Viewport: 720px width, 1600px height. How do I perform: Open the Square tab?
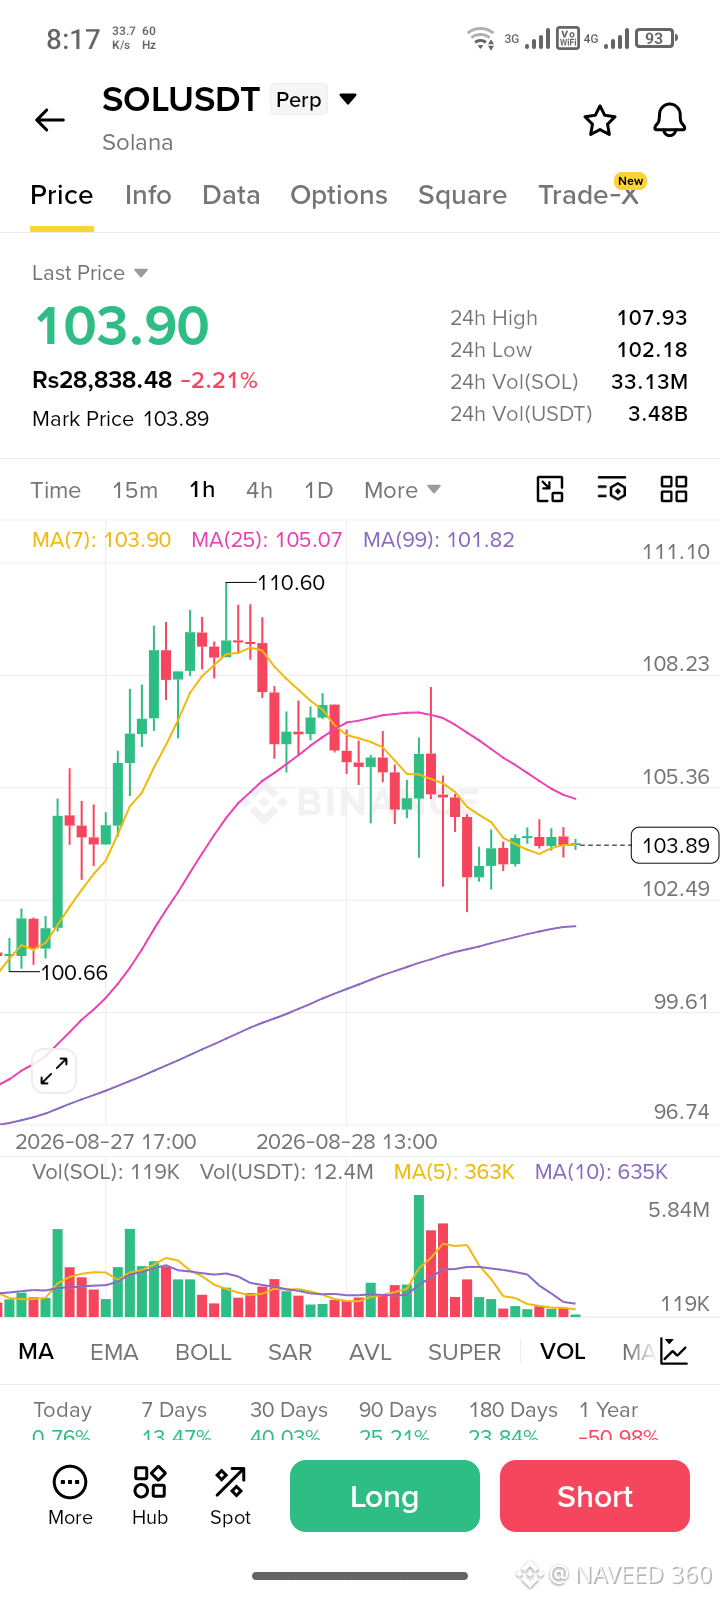tap(462, 195)
